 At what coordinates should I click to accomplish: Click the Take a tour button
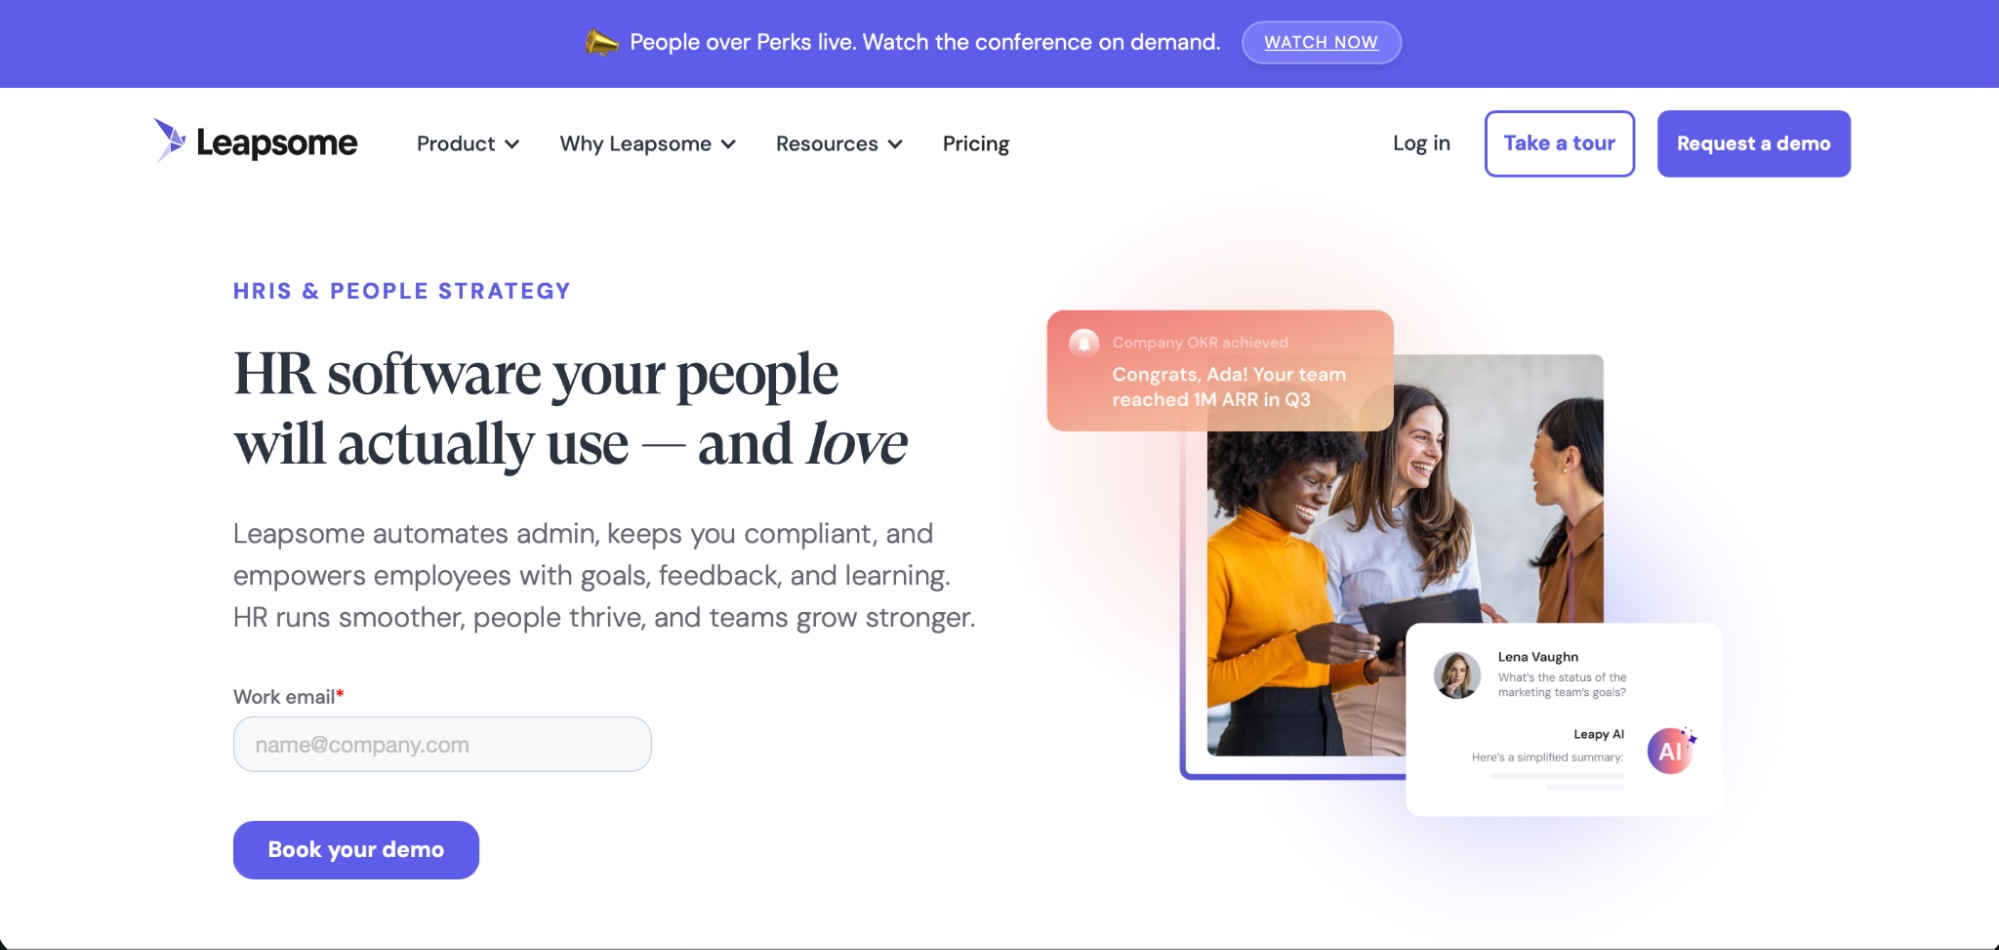pyautogui.click(x=1559, y=144)
